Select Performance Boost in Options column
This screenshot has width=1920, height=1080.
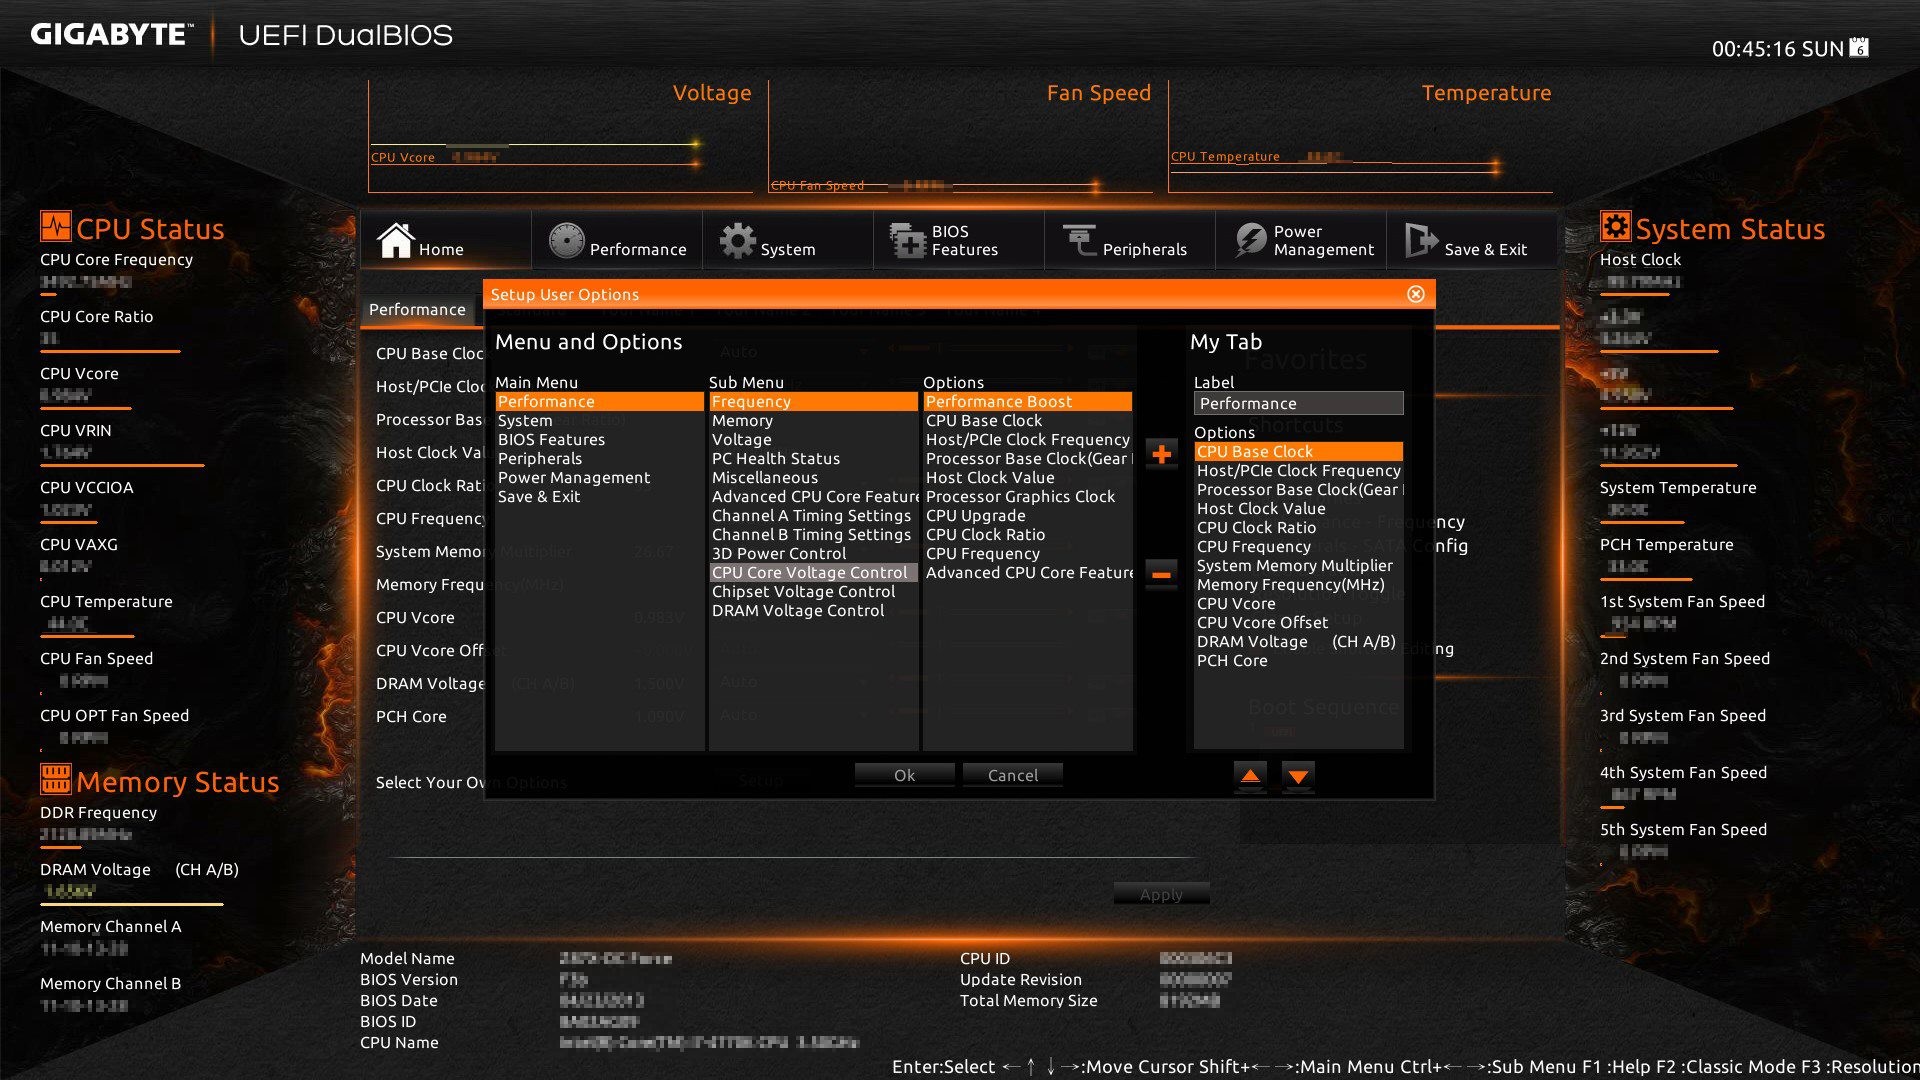(1026, 401)
